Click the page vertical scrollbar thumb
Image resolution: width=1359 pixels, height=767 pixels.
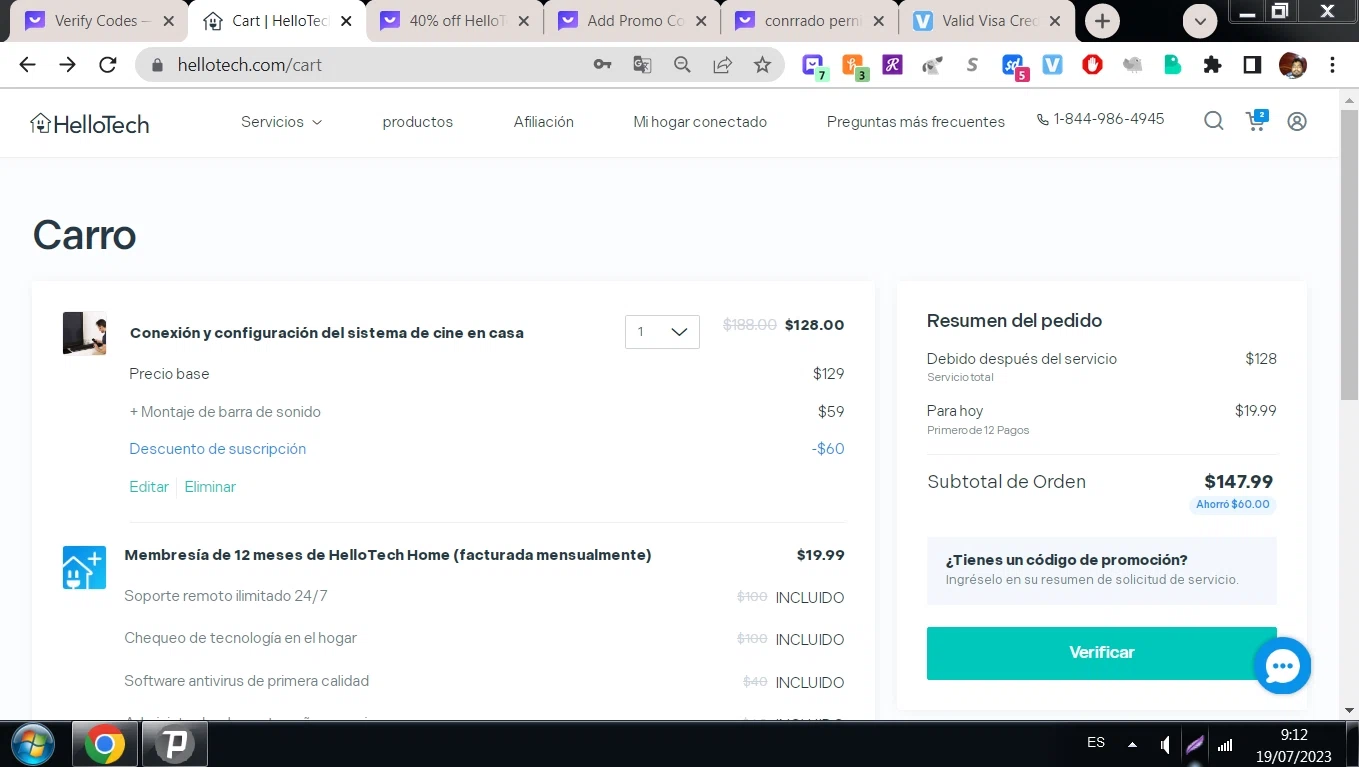[x=1349, y=256]
